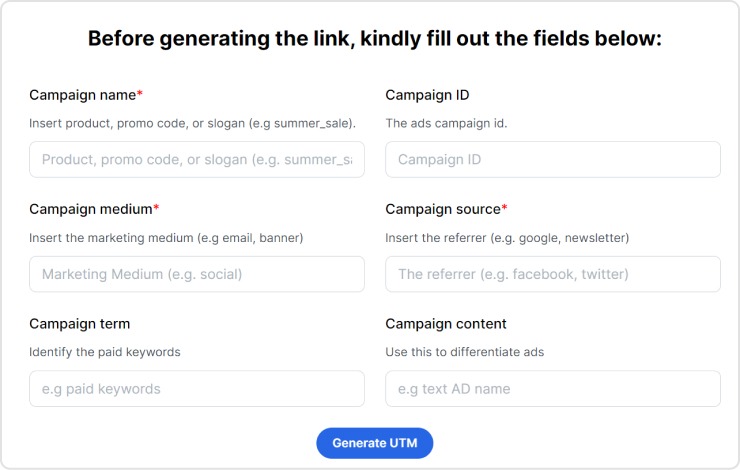
Task: Click the "Before generating the link" heading
Action: (x=375, y=39)
